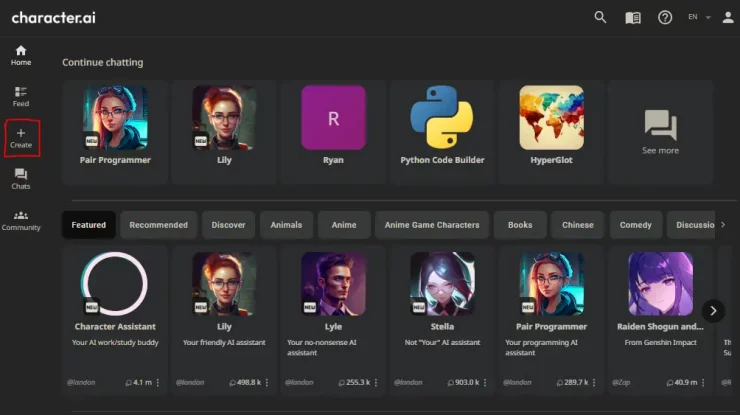
Task: Open the featured Lily character avatar
Action: (224, 284)
